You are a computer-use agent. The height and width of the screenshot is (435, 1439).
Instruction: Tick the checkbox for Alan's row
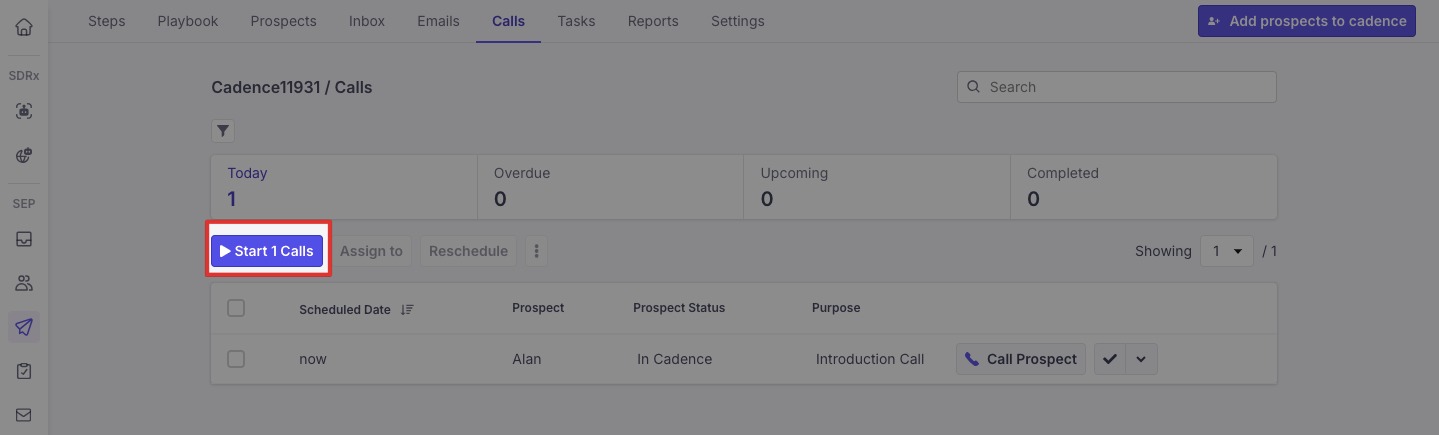tap(236, 359)
